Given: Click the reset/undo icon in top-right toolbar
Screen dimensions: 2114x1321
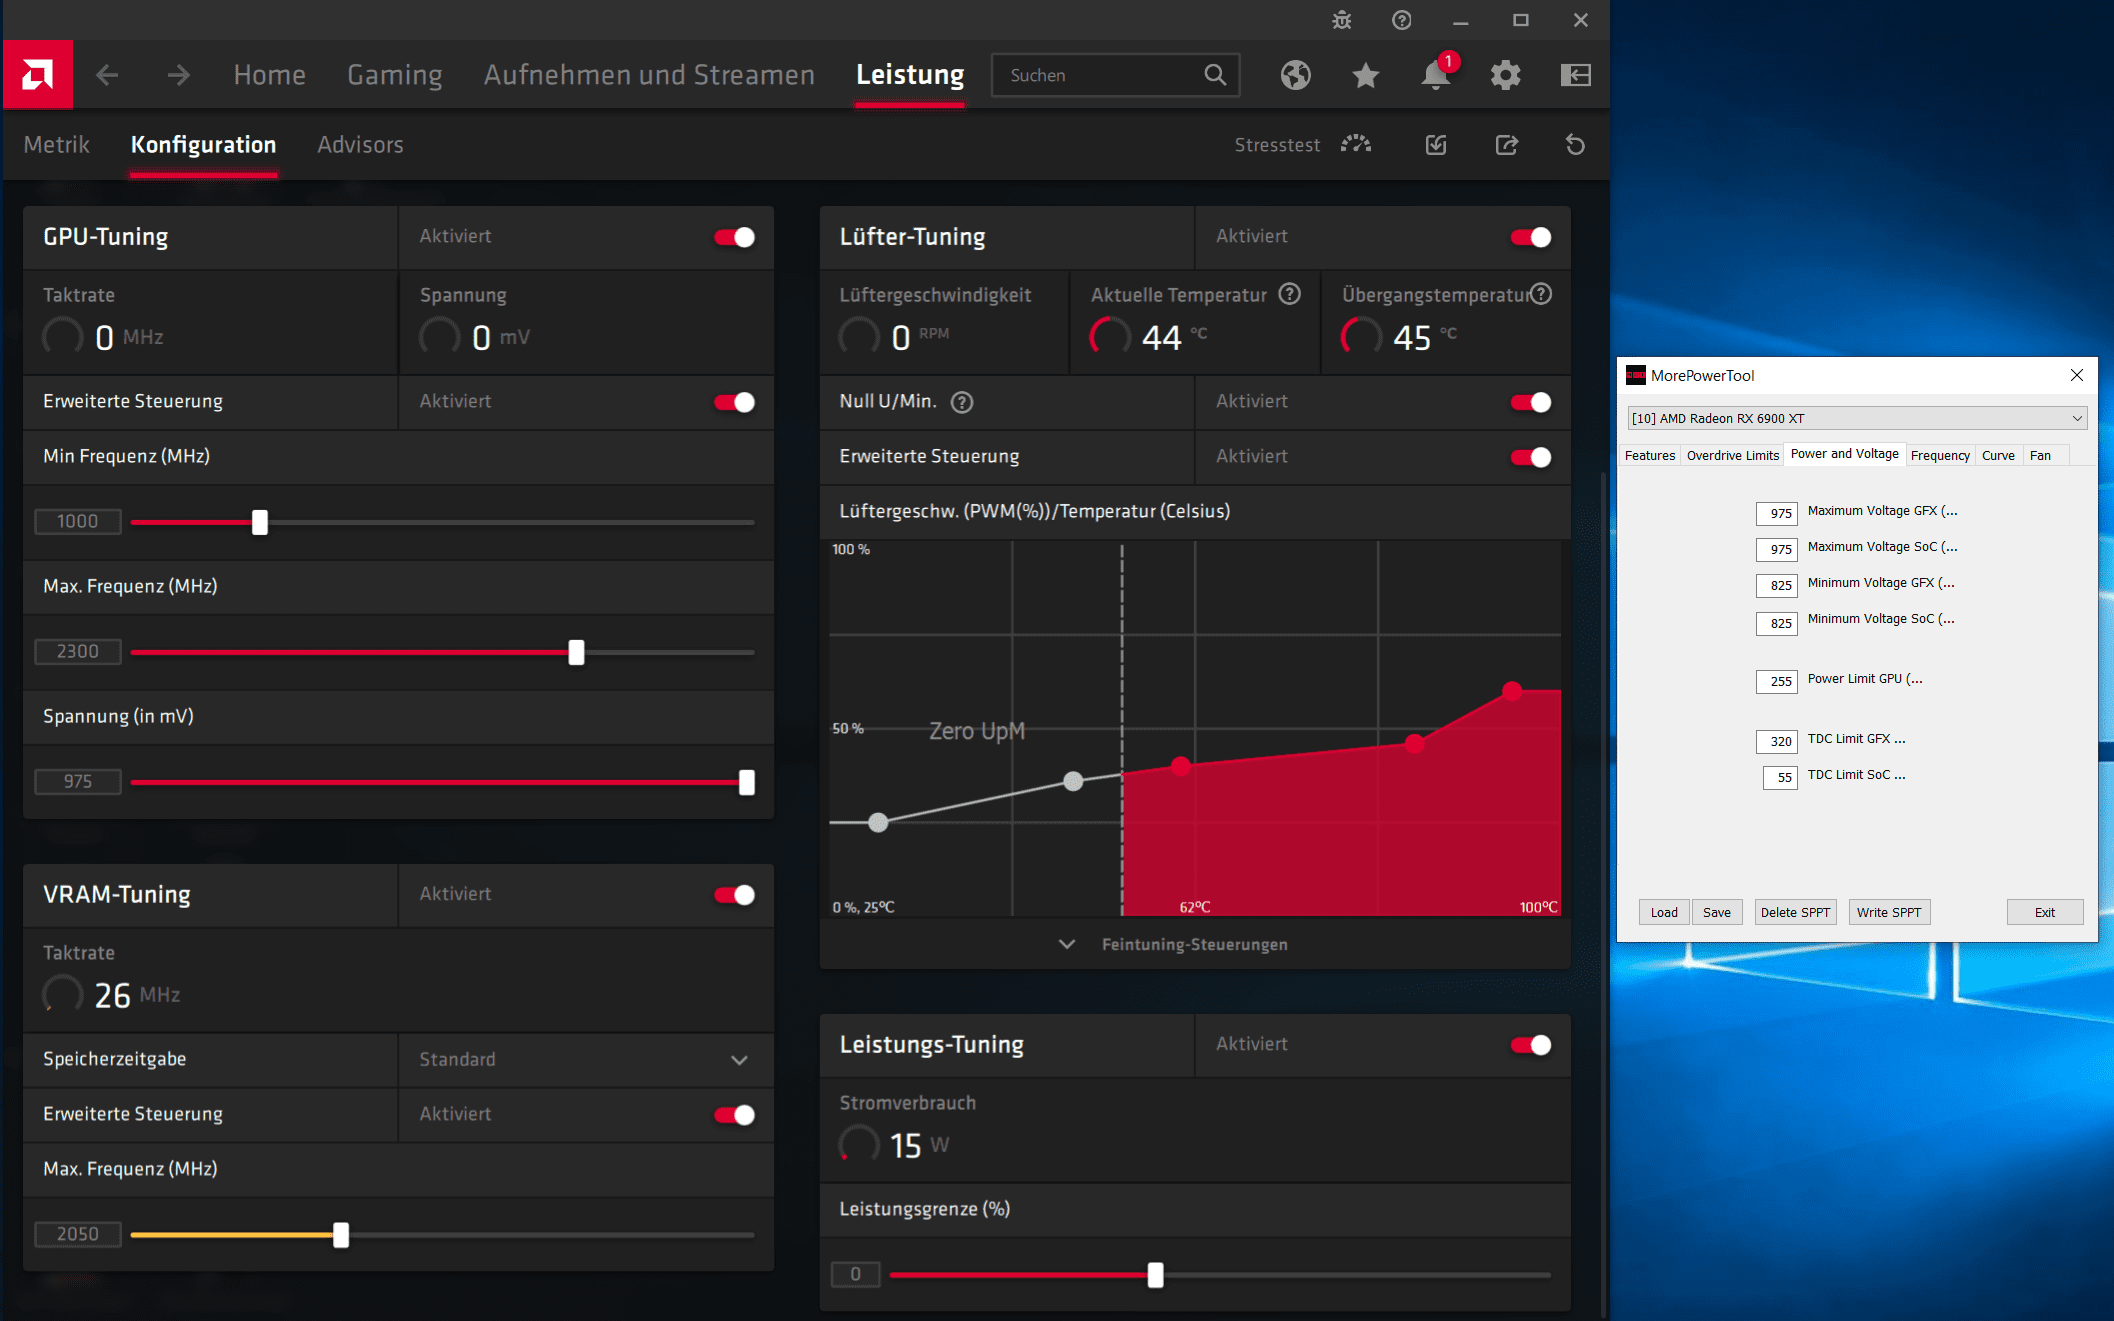Looking at the screenshot, I should [x=1574, y=143].
